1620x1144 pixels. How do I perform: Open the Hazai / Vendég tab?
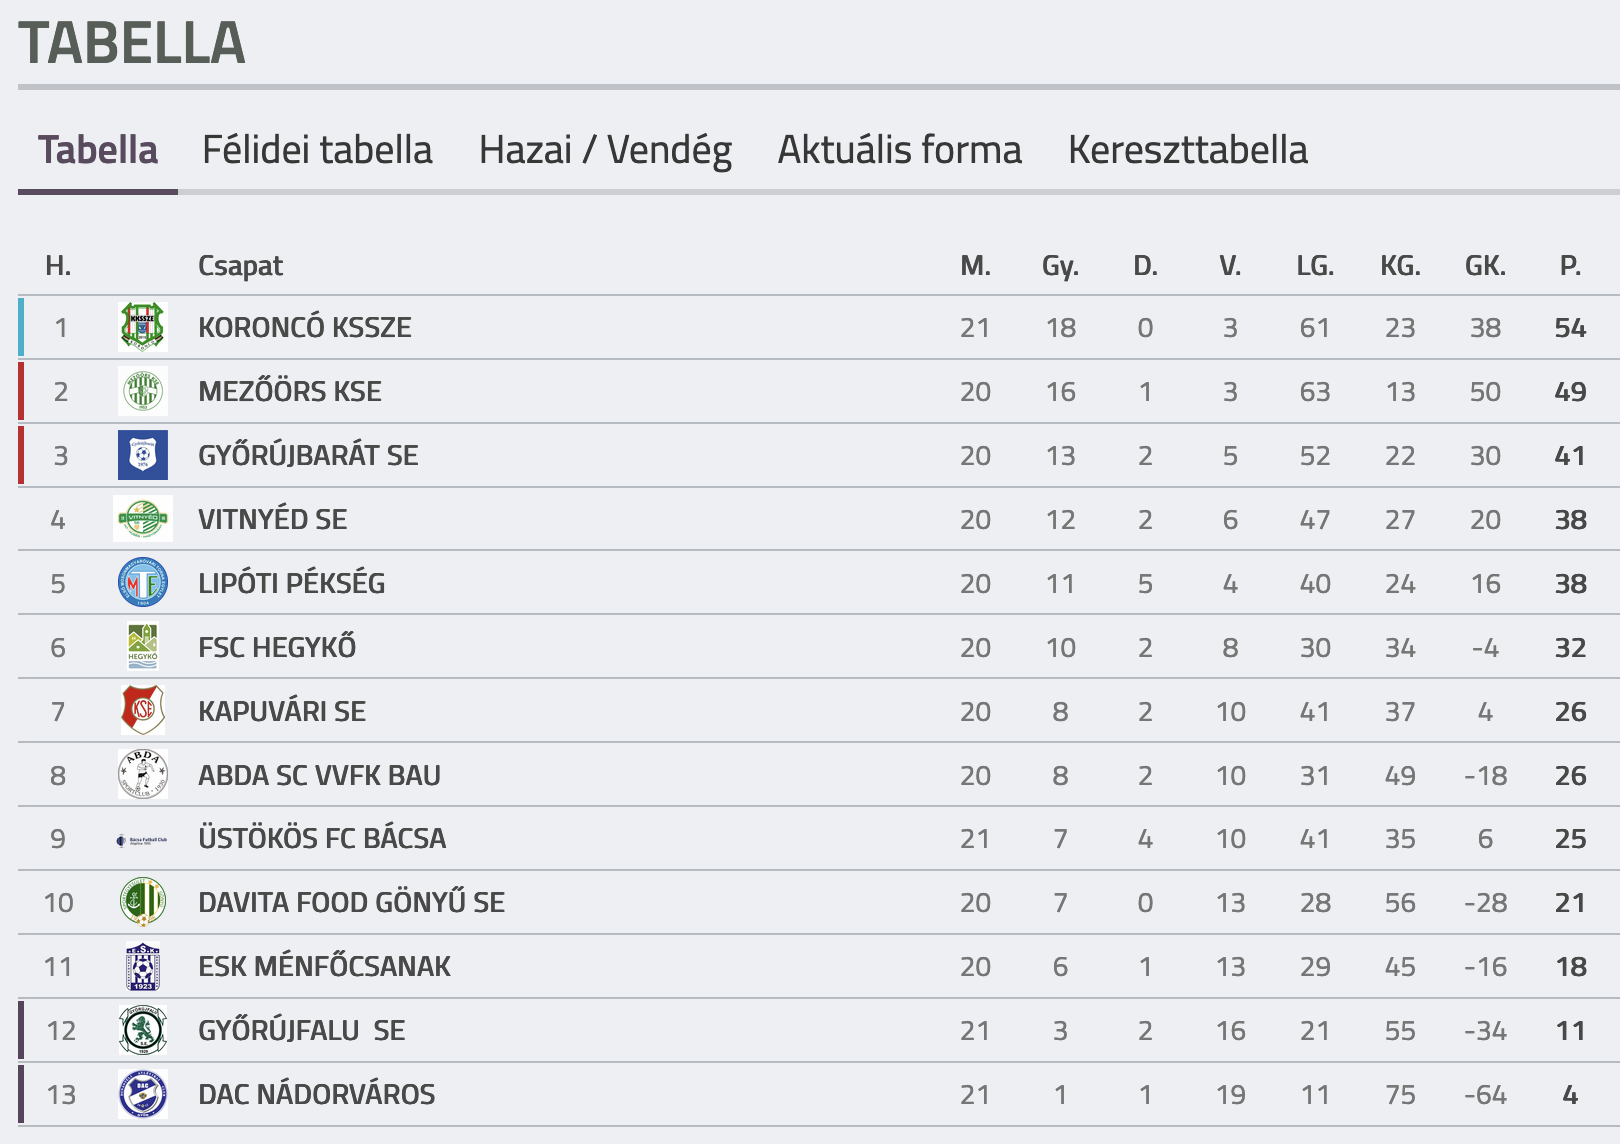coord(605,150)
